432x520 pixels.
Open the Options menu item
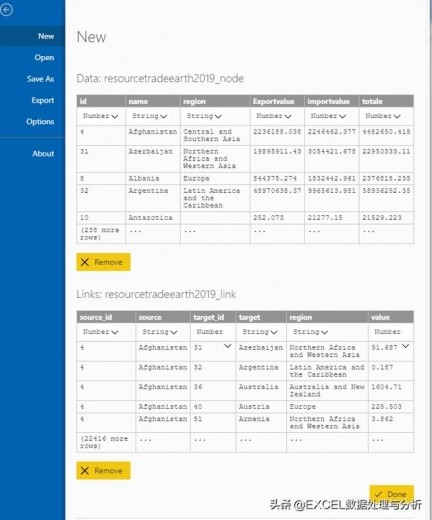point(40,122)
